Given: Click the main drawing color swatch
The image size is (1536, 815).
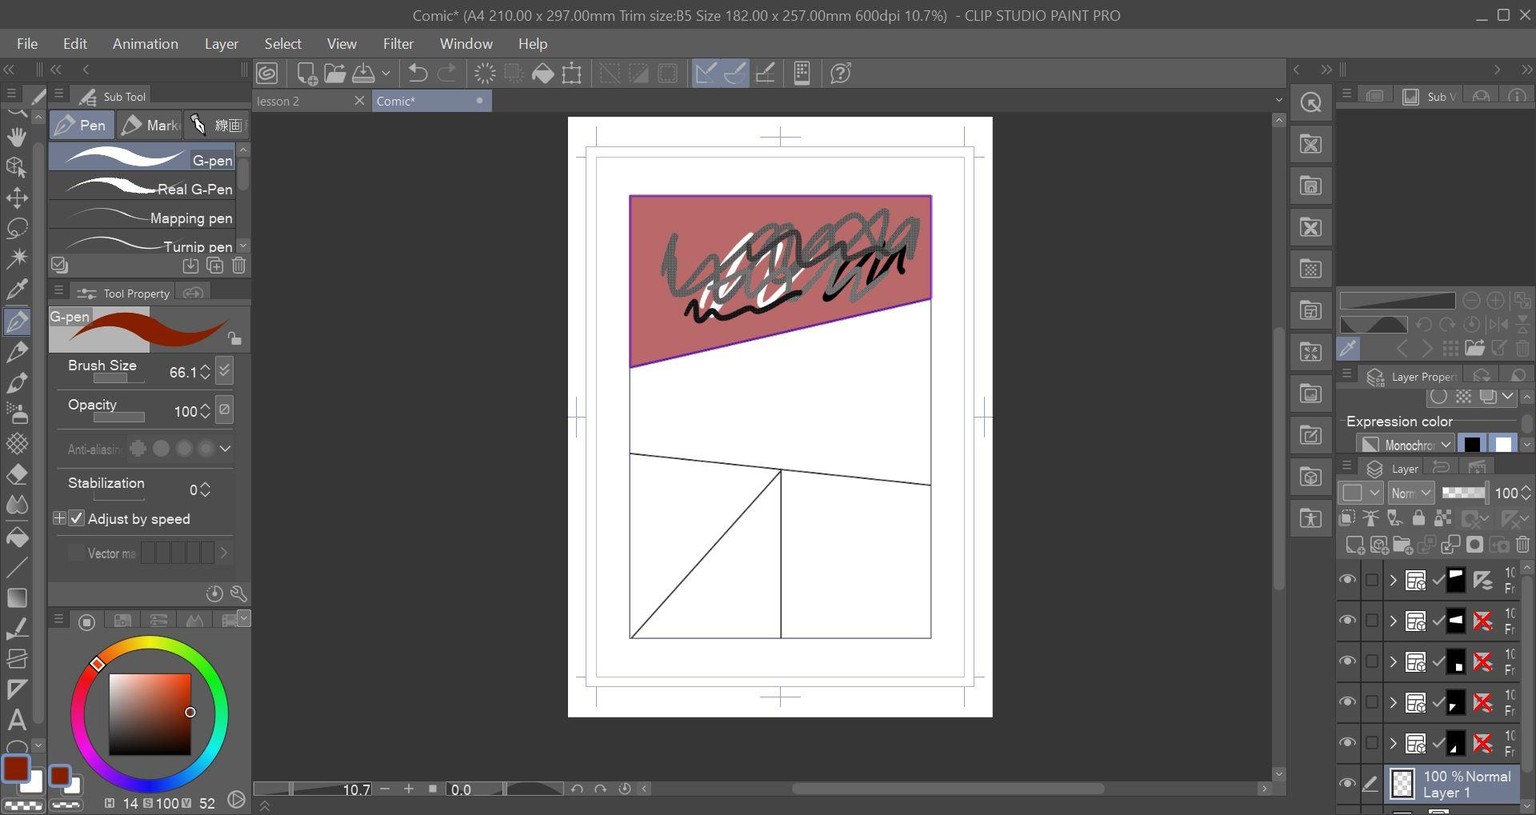Looking at the screenshot, I should pyautogui.click(x=16, y=769).
